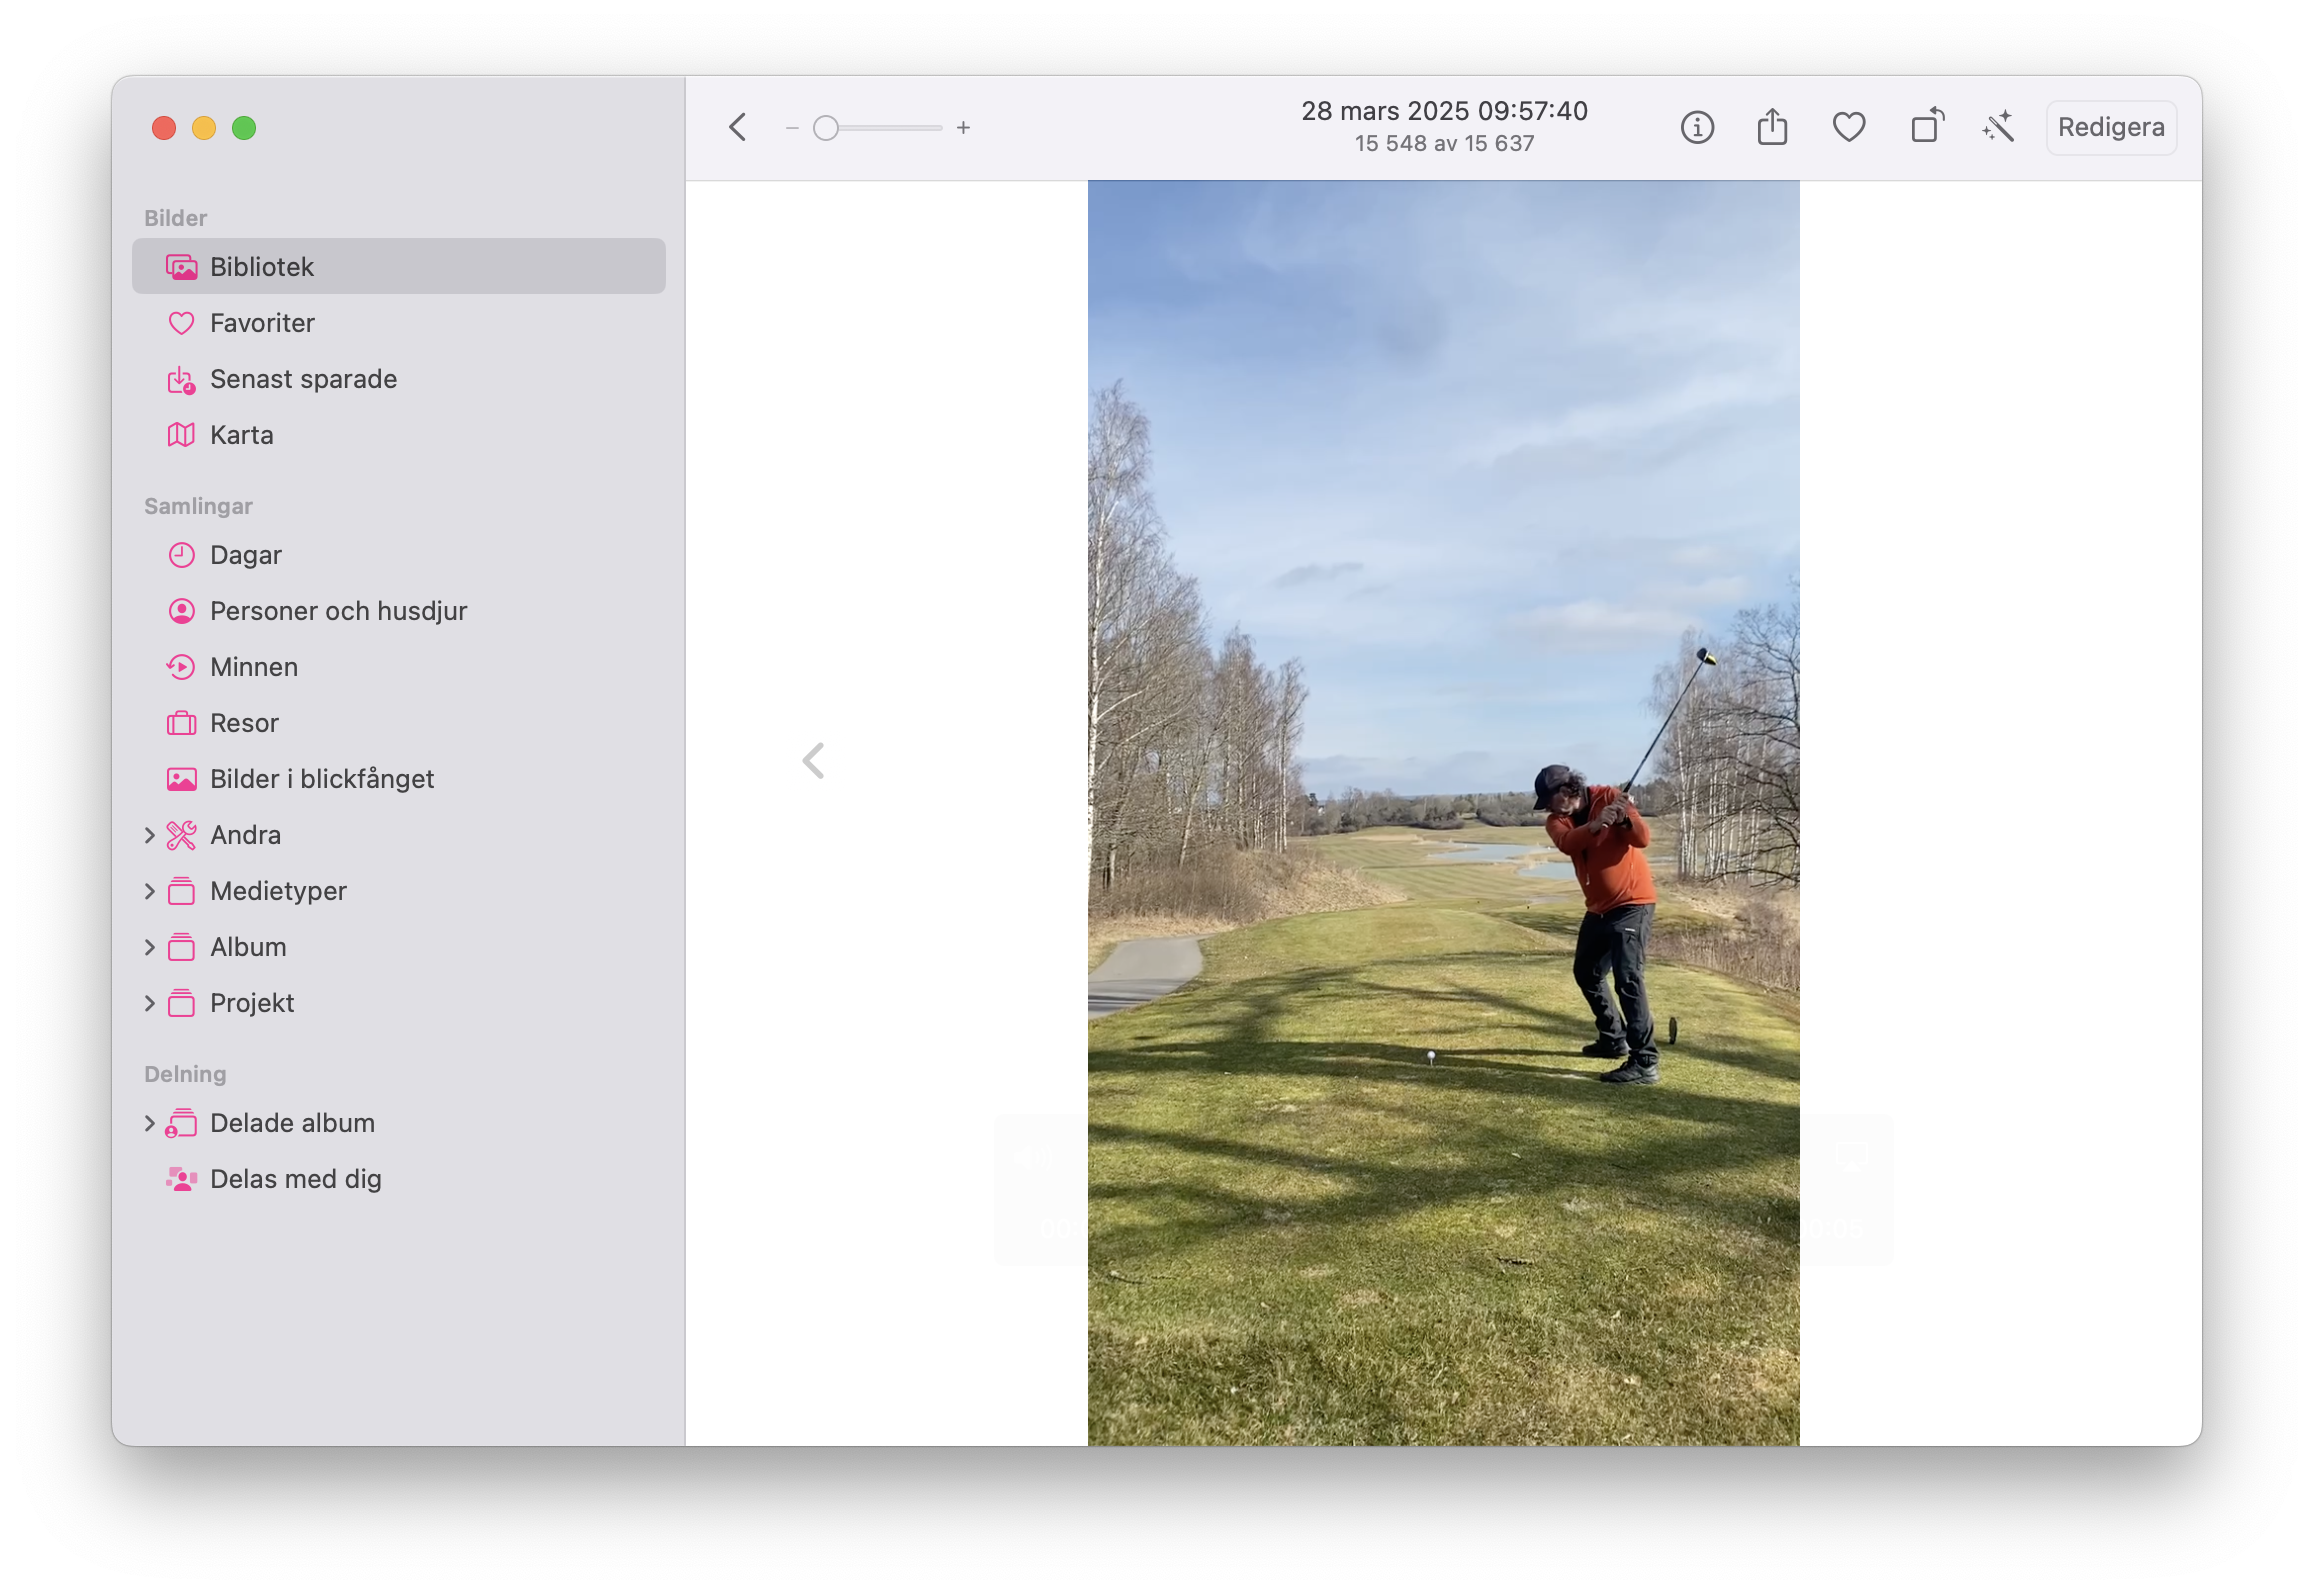This screenshot has height=1594, width=2314.
Task: Click the zoom out minus icon
Action: coord(792,128)
